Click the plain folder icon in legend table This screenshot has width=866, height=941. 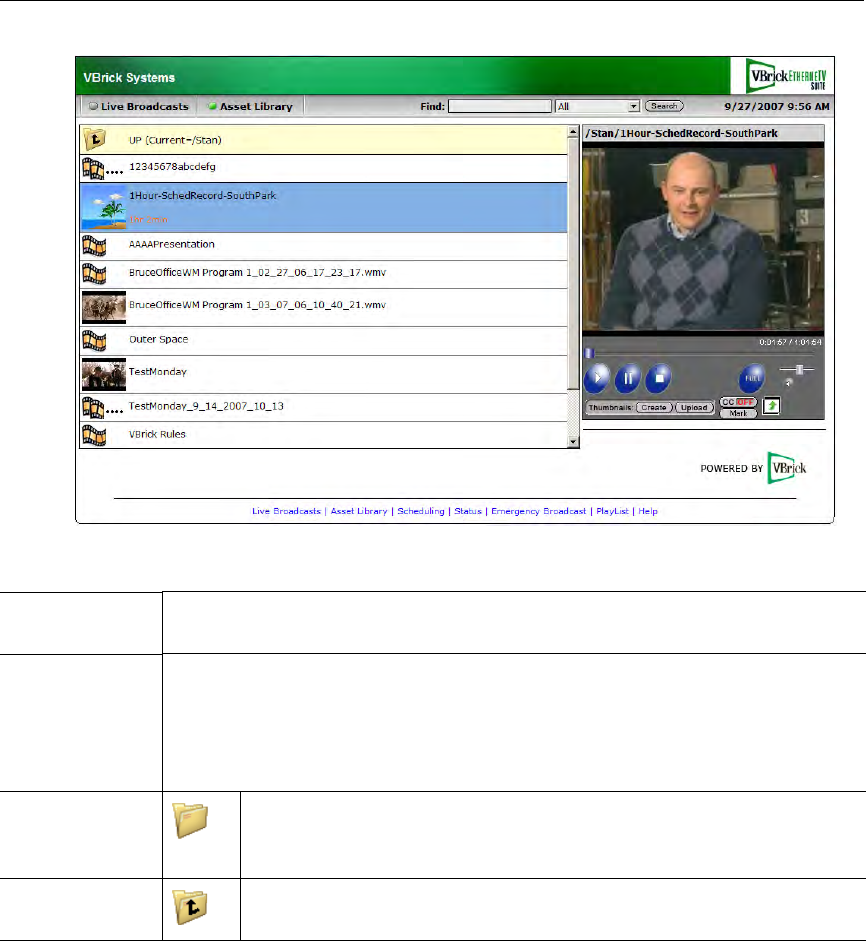(x=190, y=820)
